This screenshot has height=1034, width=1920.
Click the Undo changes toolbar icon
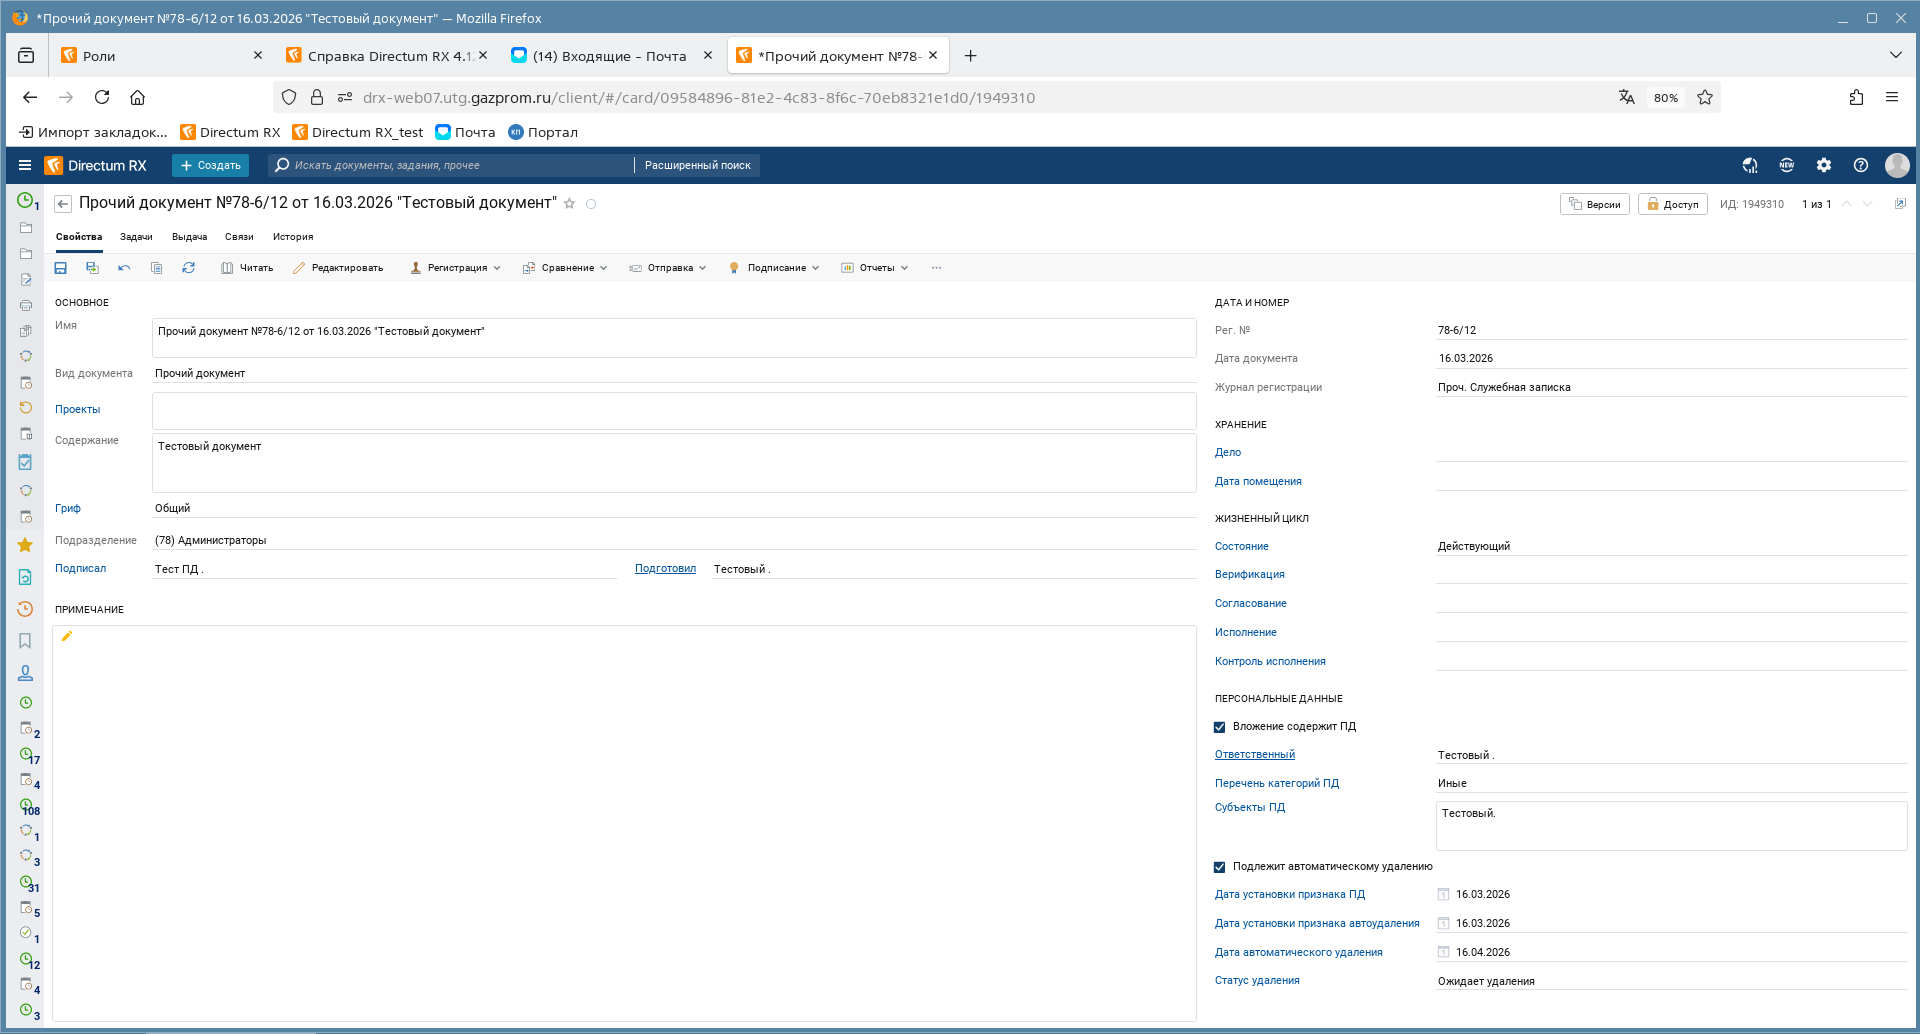tap(124, 268)
